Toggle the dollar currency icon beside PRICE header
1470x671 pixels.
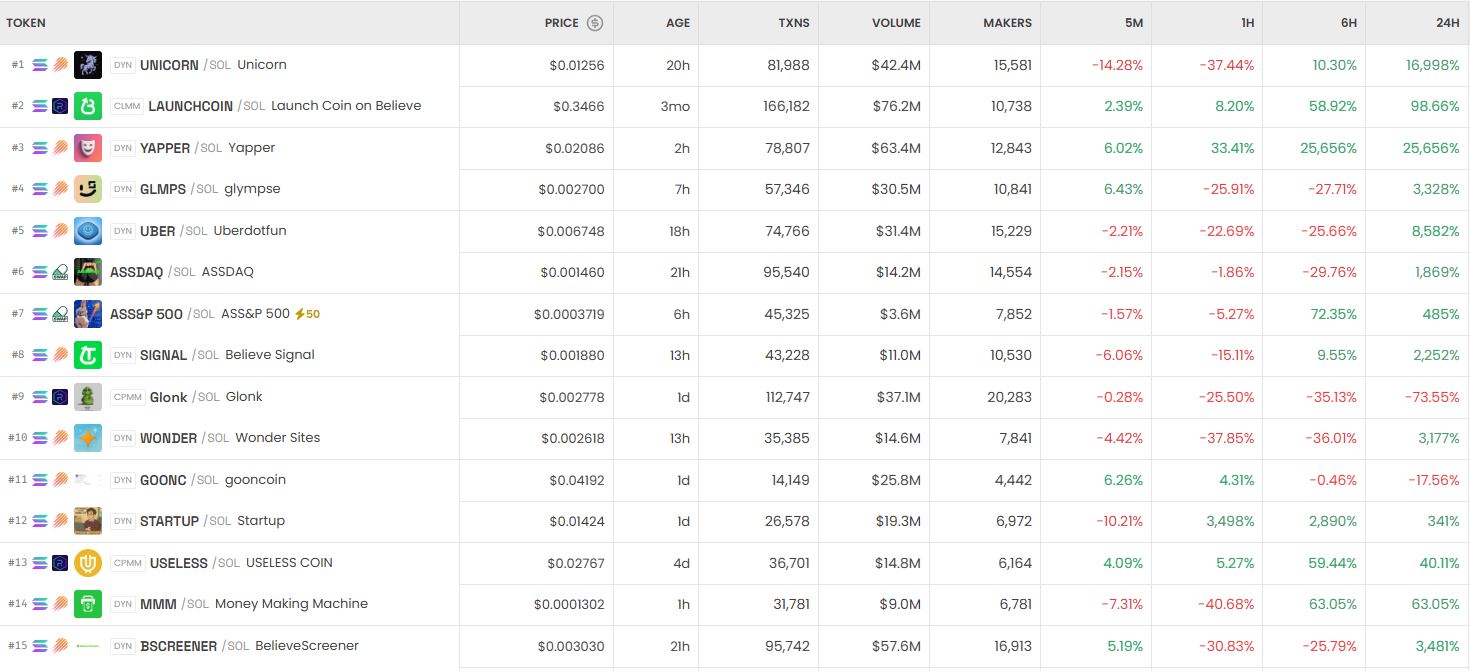coord(595,23)
